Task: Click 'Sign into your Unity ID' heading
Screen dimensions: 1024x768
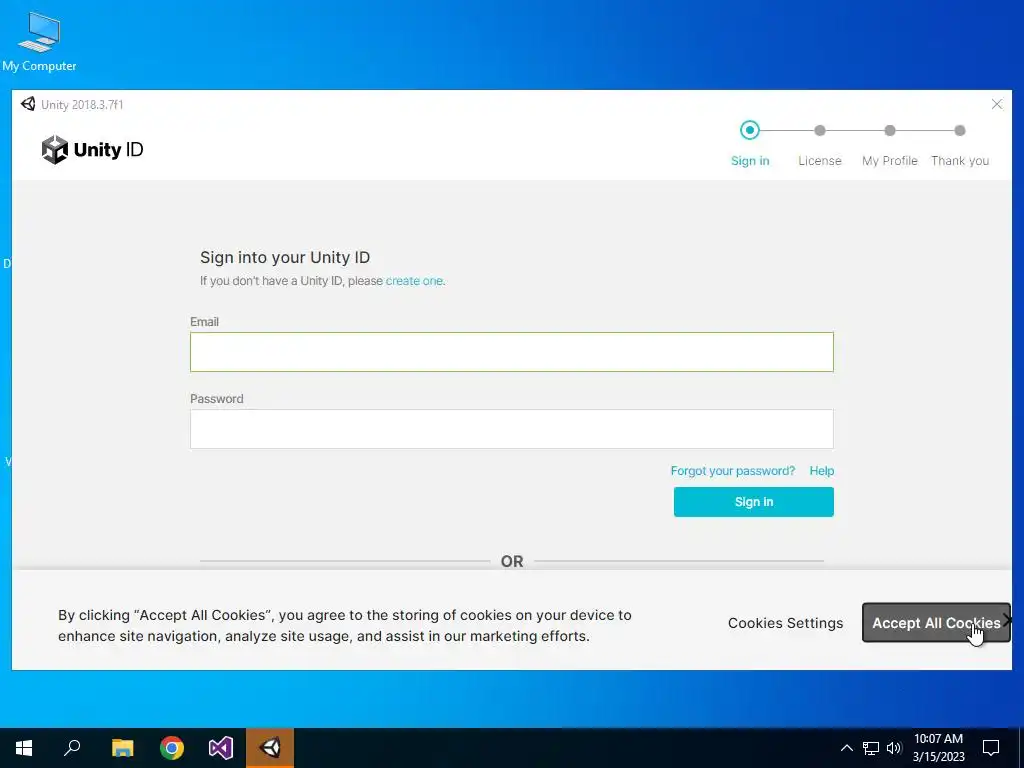Action: tap(285, 257)
